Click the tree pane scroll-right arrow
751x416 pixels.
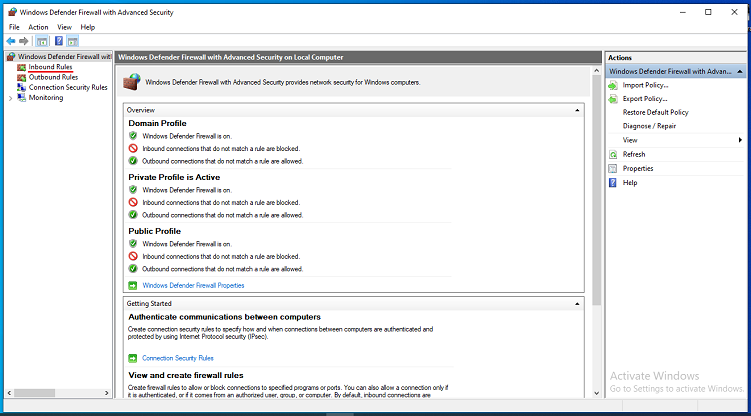click(106, 393)
